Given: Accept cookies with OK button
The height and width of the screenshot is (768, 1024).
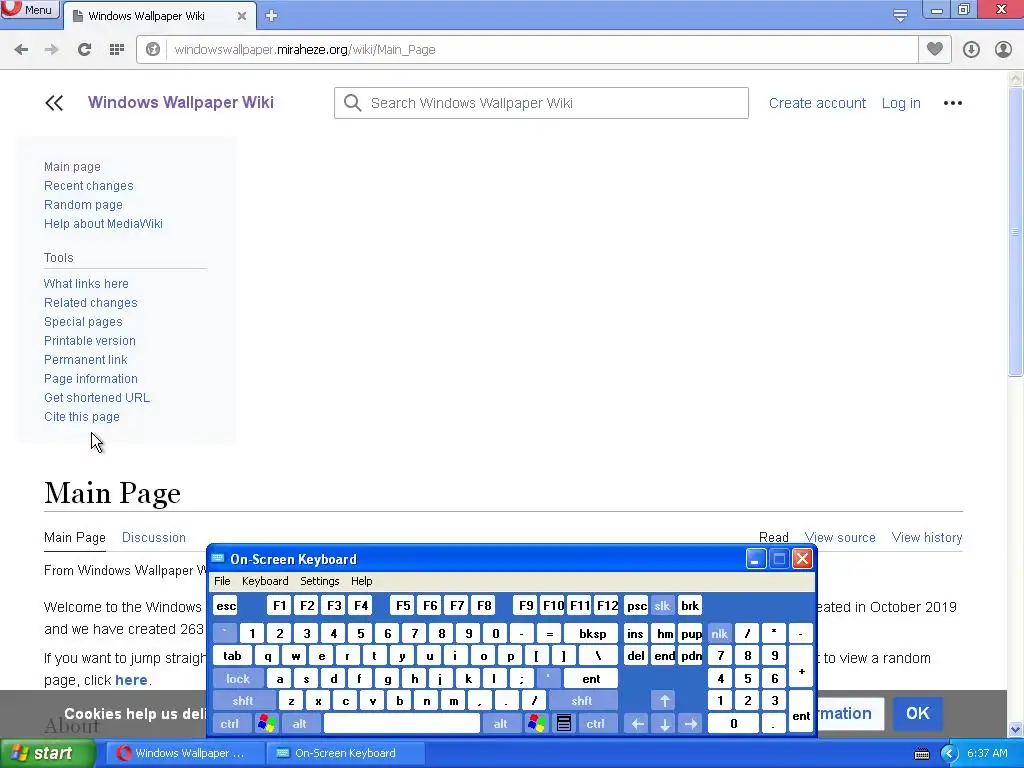Looking at the screenshot, I should coord(918,713).
